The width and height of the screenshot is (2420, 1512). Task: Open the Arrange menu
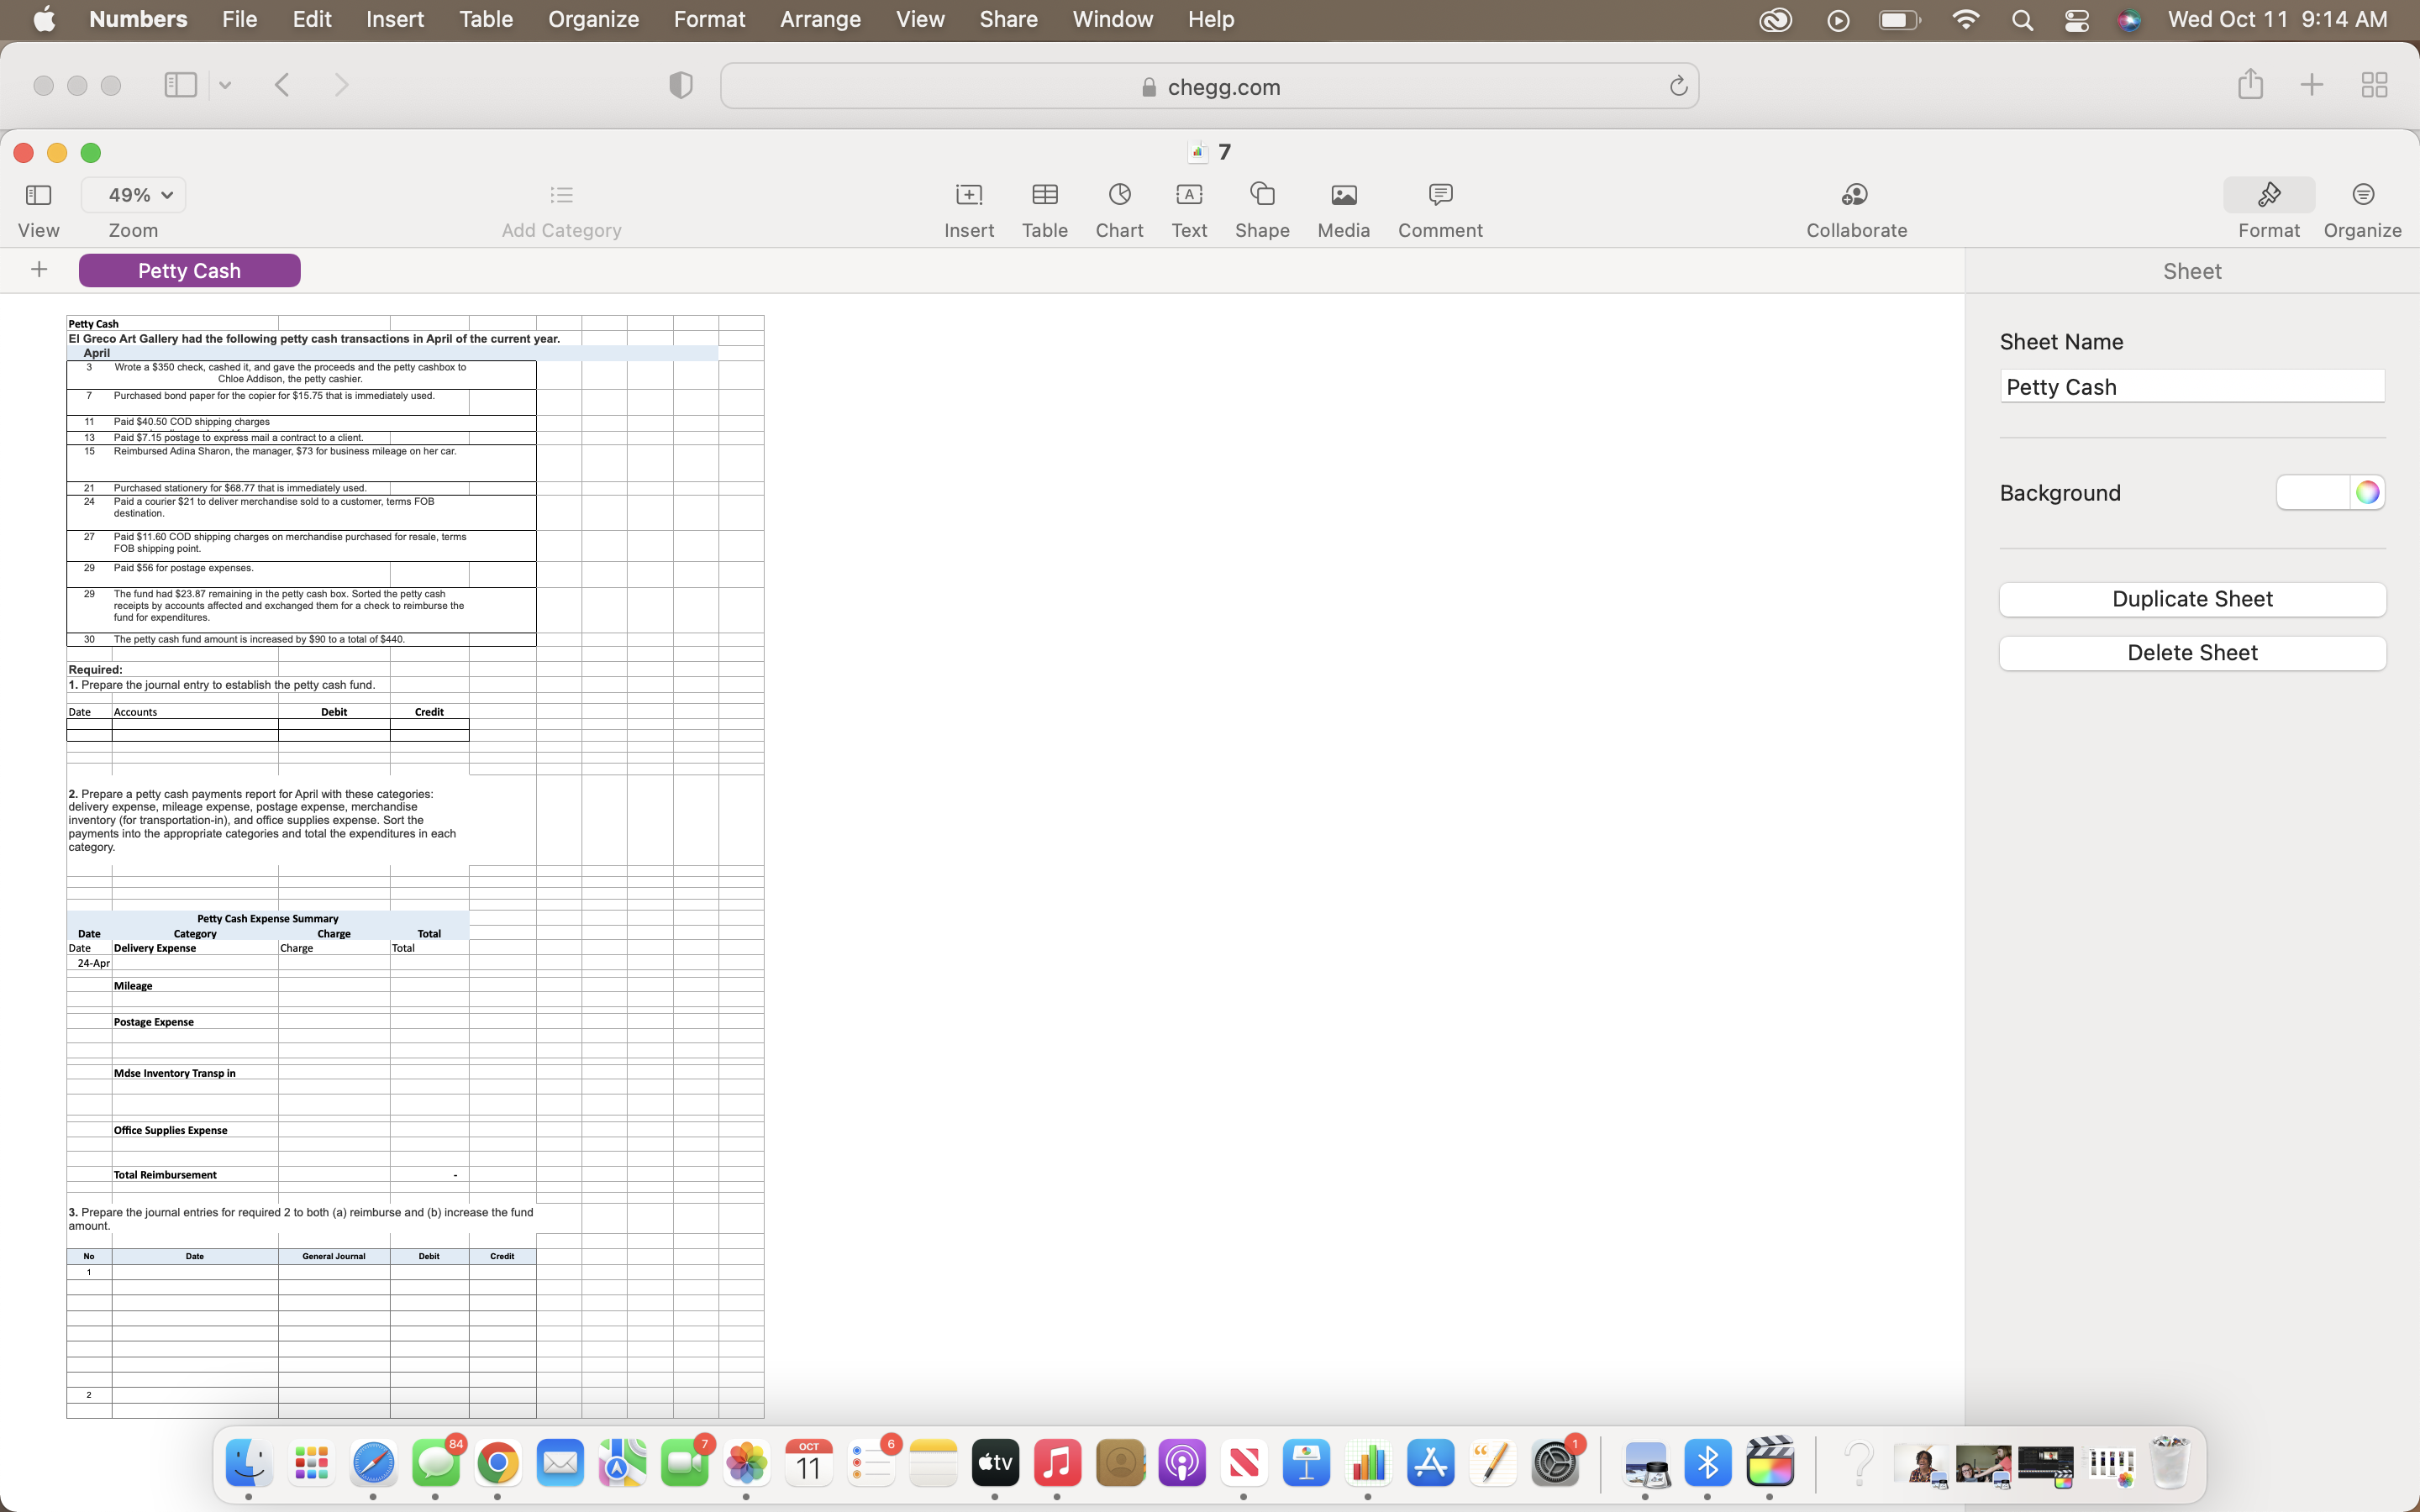(x=819, y=19)
